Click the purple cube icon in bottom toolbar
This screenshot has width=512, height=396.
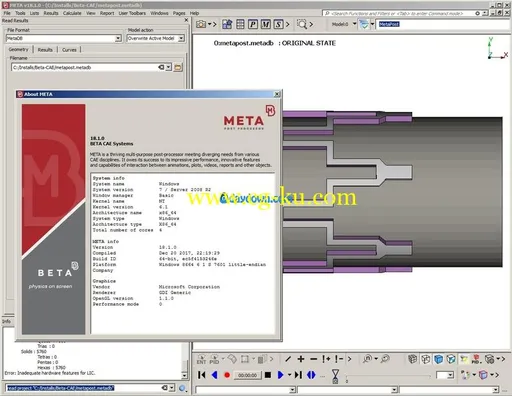tap(483, 375)
